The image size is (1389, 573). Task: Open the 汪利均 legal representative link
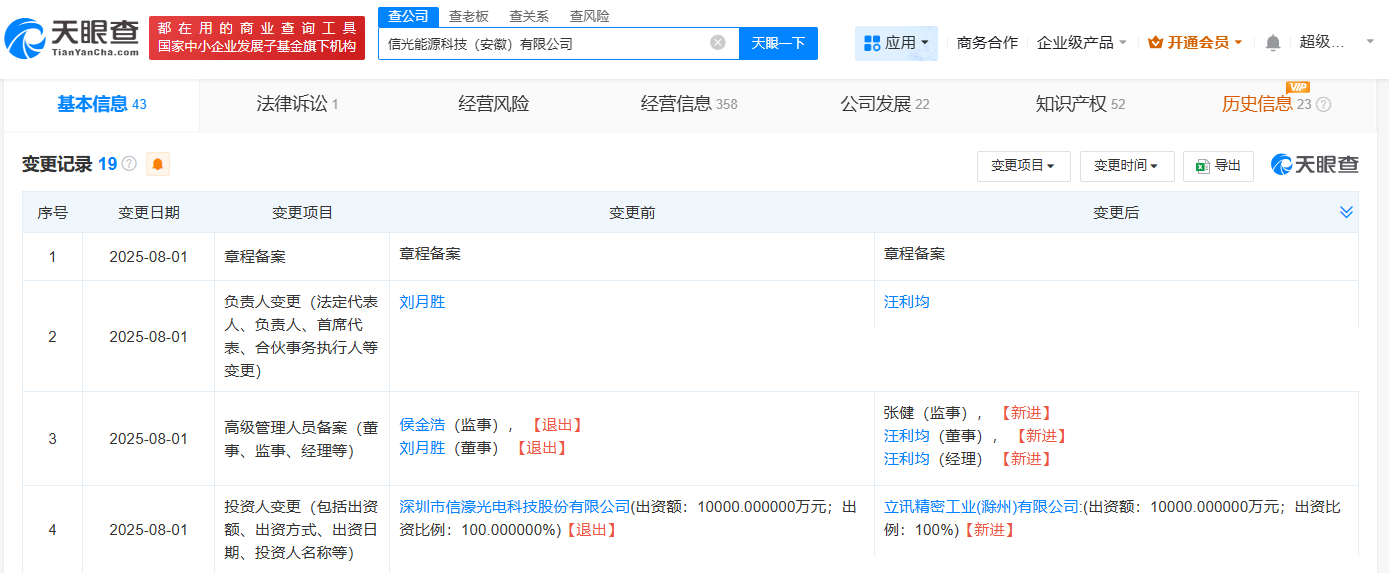pyautogui.click(x=906, y=302)
